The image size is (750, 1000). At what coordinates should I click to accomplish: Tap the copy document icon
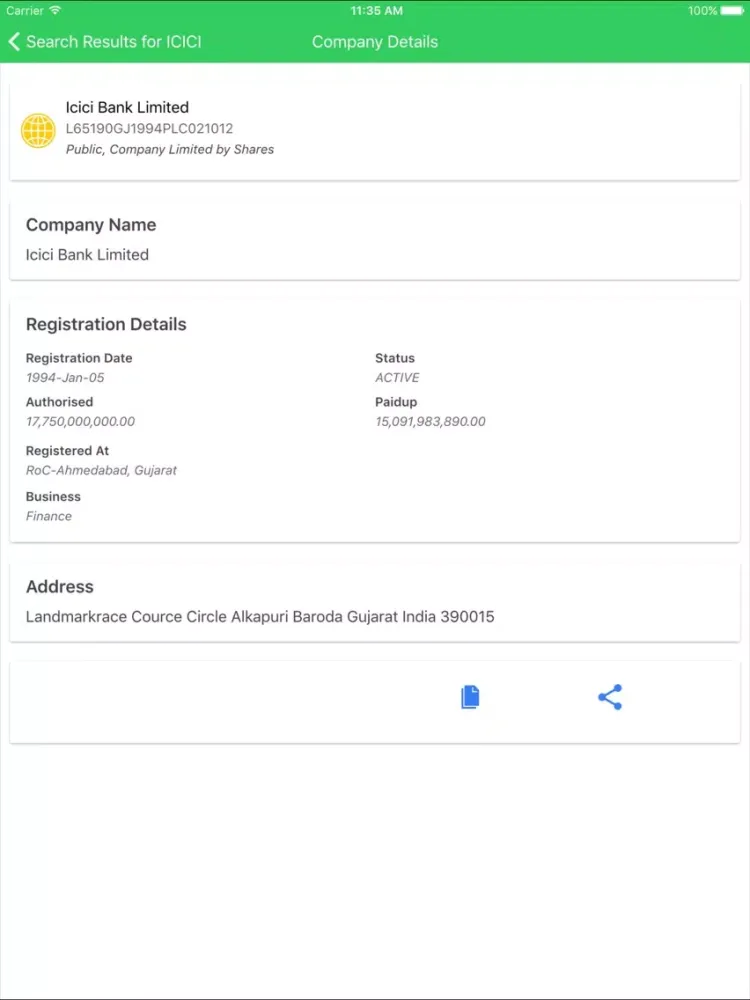pyautogui.click(x=470, y=697)
